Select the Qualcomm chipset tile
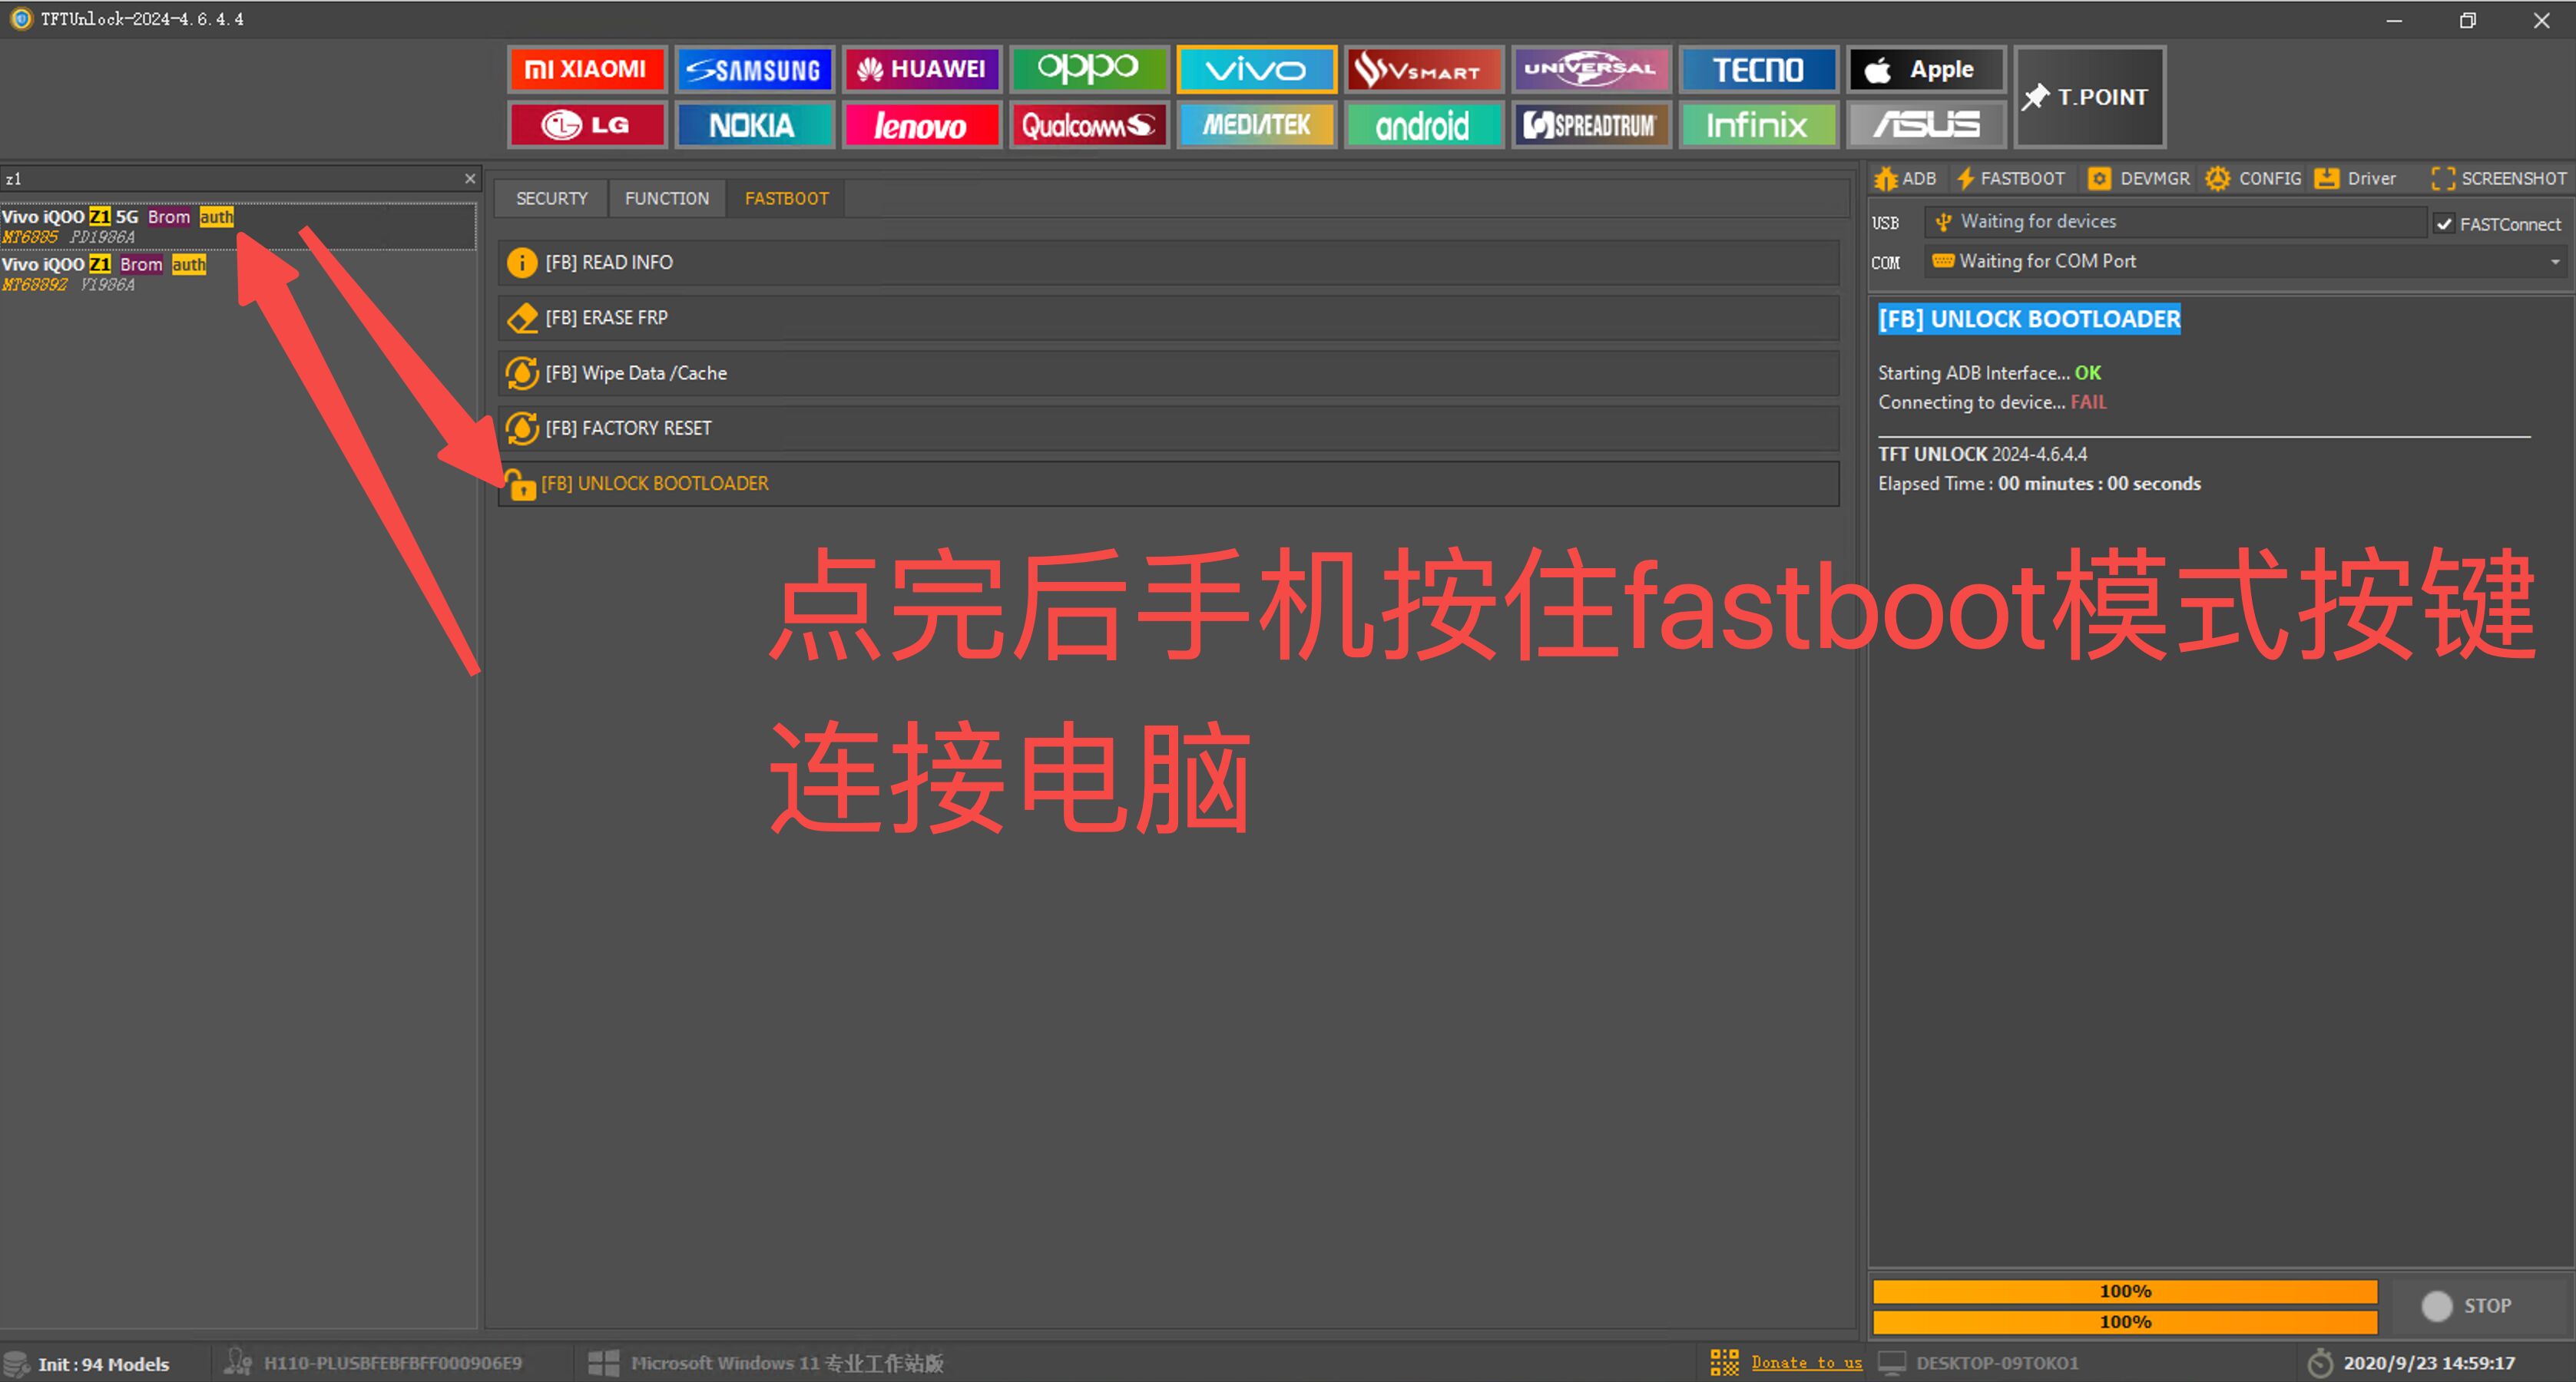Viewport: 2576px width, 1382px height. (x=1088, y=125)
